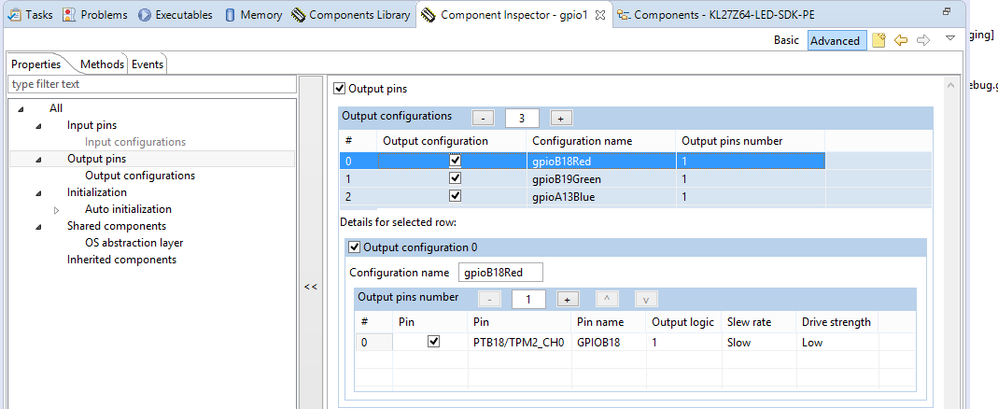The image size is (998, 409).
Task: Click the Problems view icon
Action: click(69, 15)
